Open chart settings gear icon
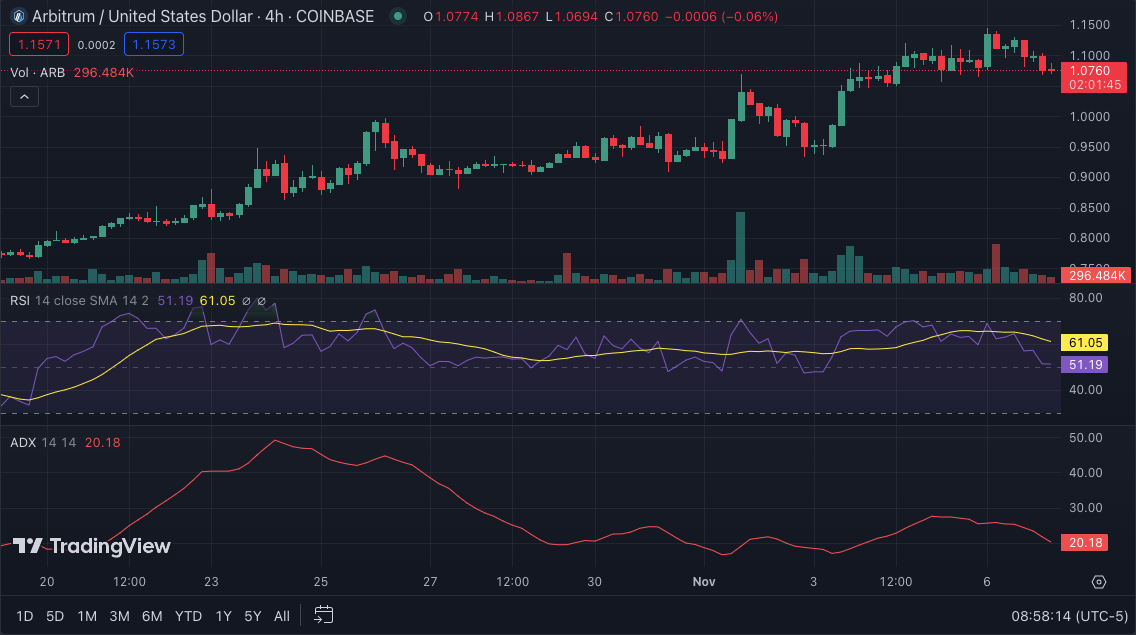 pyautogui.click(x=1099, y=581)
